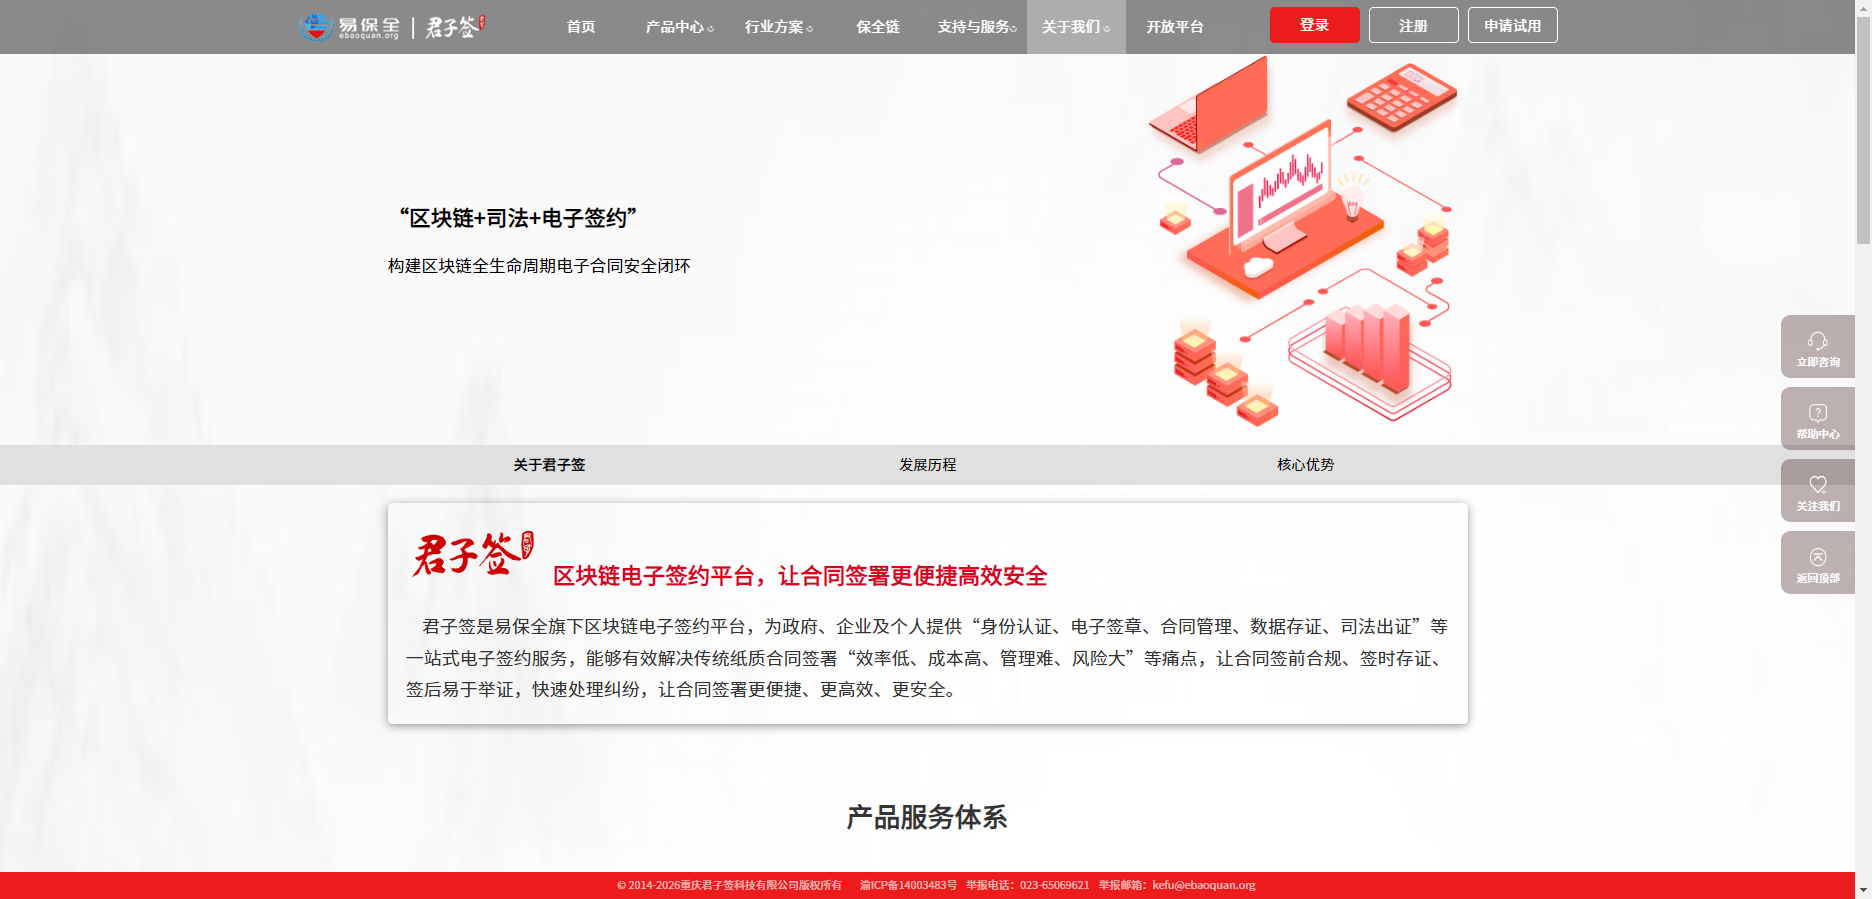The height and width of the screenshot is (899, 1872).
Task: Click the isometric computer banner illustration
Action: click(1304, 240)
